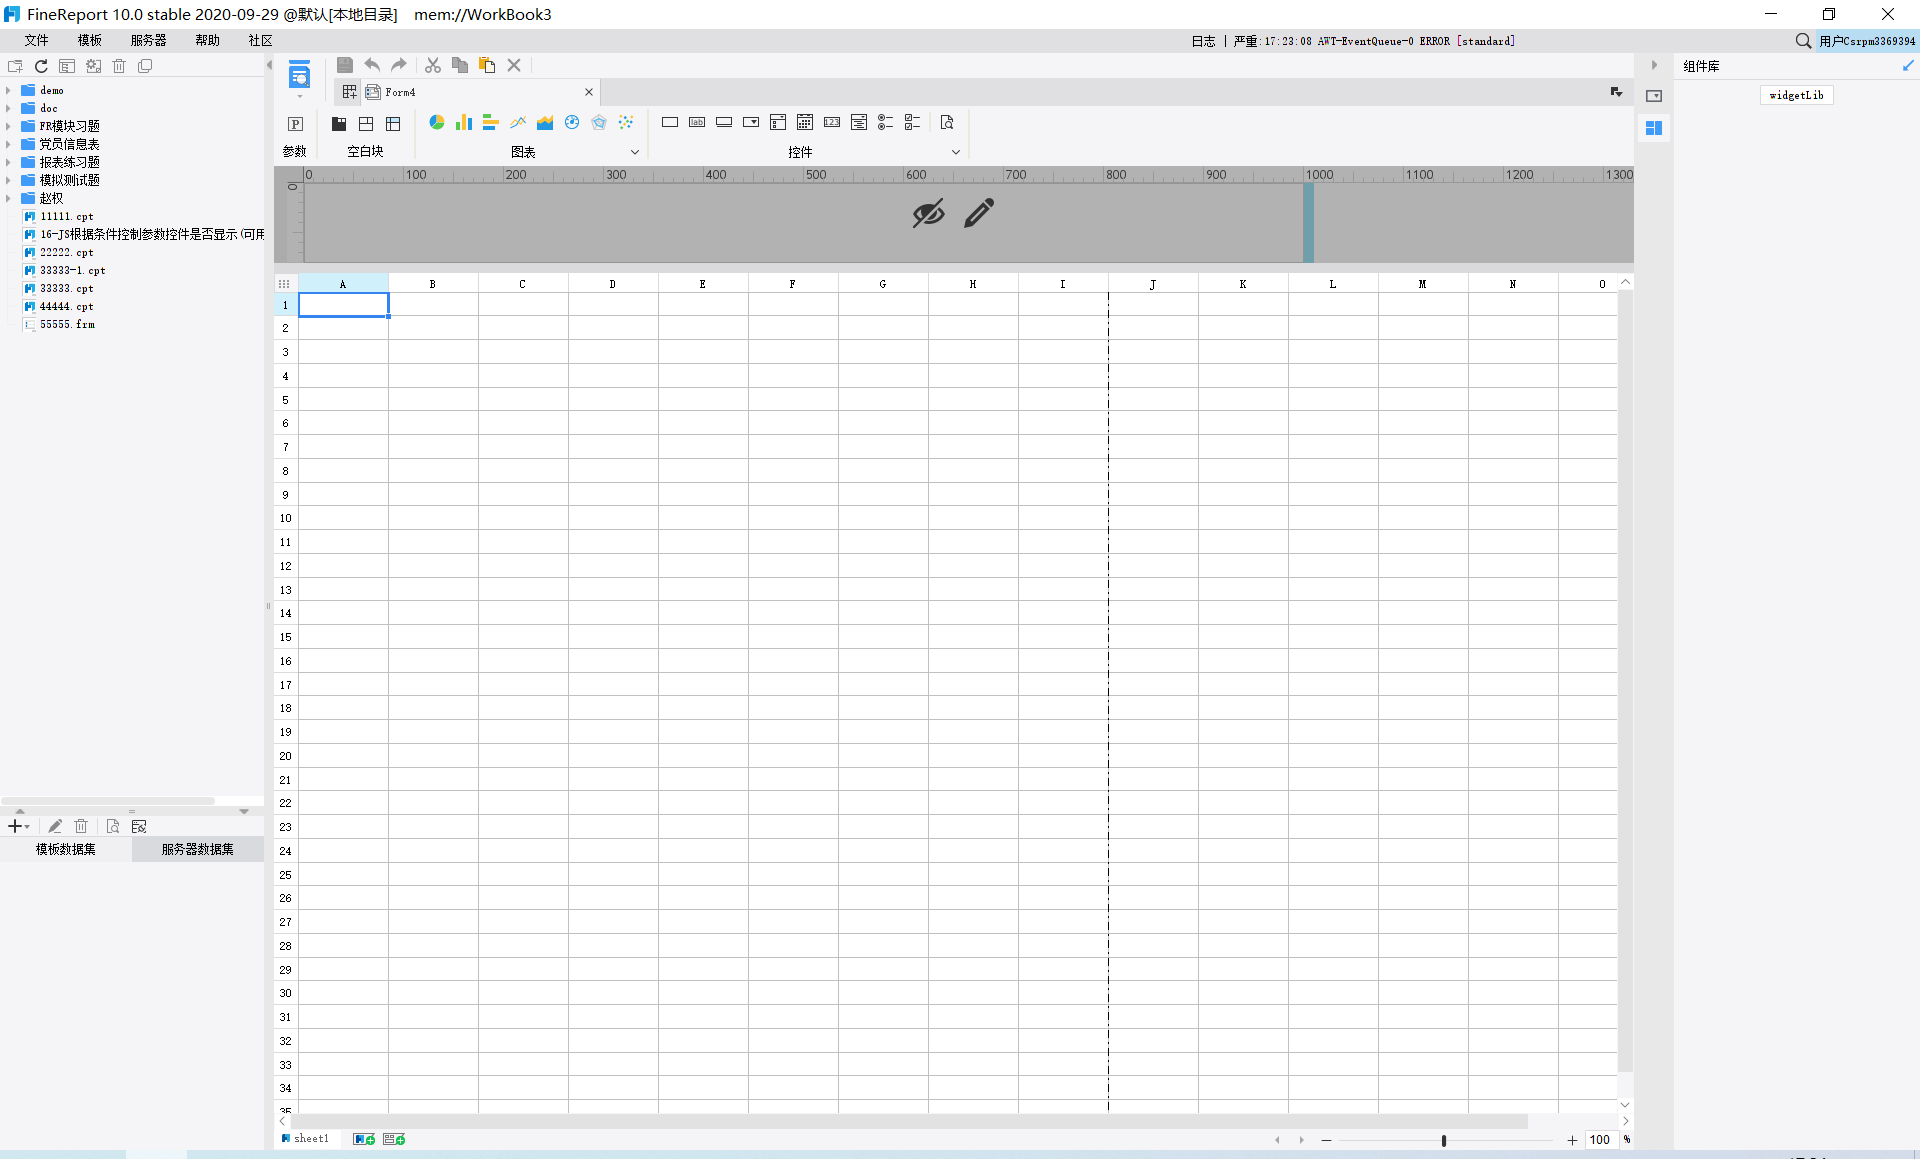Open the 文件 menu
The image size is (1920, 1159).
(x=37, y=41)
